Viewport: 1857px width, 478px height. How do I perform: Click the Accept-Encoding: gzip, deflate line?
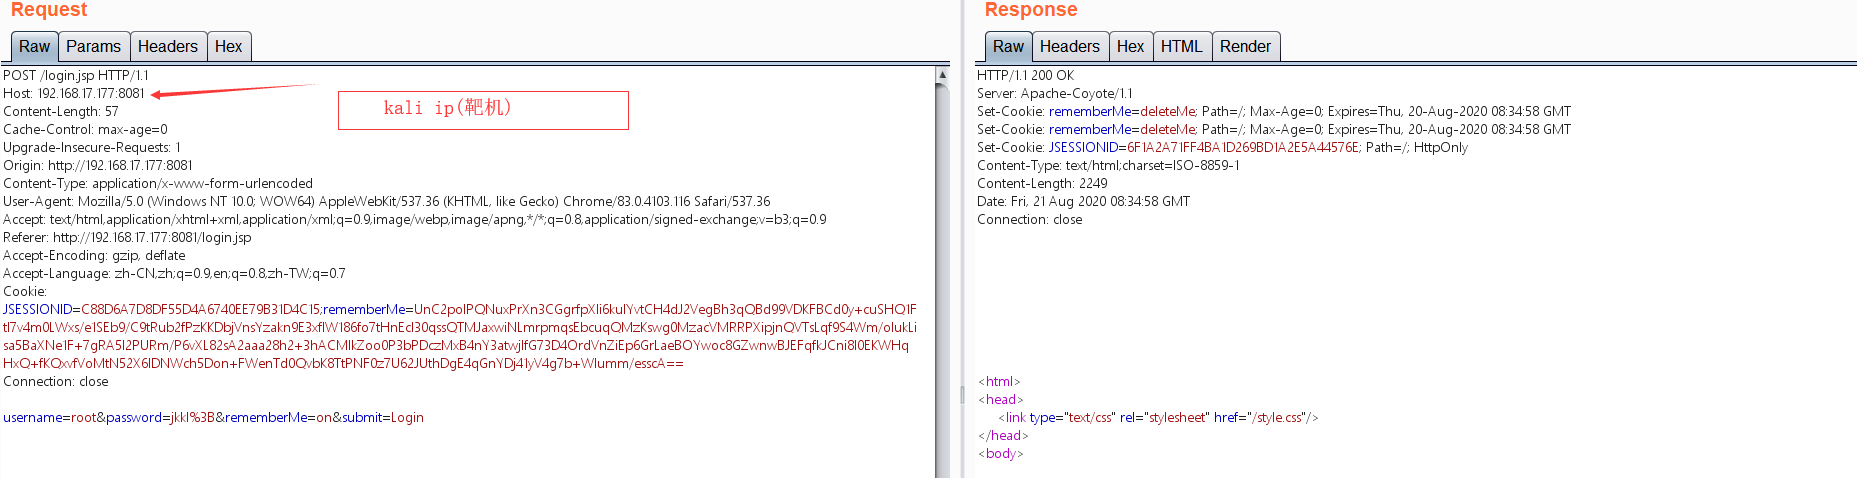pos(94,255)
